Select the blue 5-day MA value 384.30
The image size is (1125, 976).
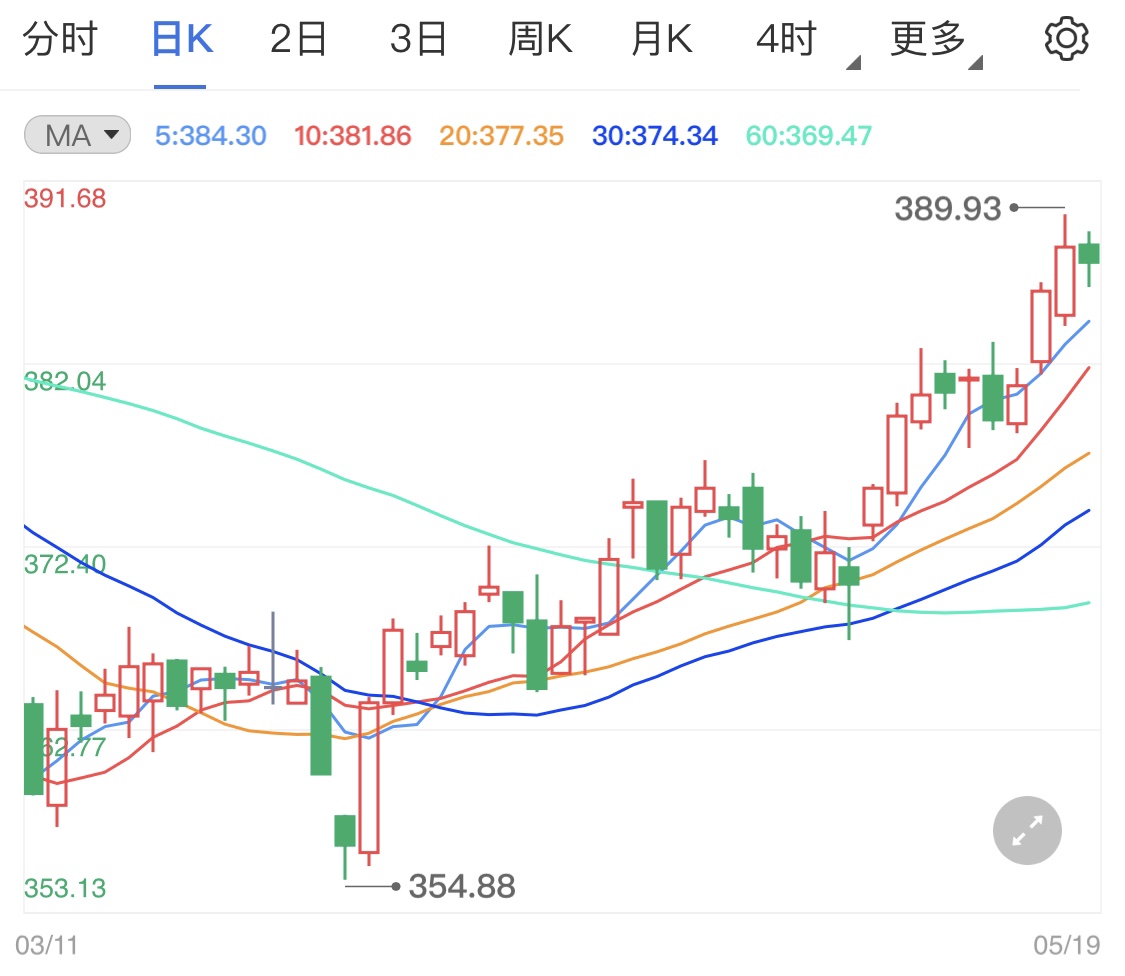pos(210,136)
